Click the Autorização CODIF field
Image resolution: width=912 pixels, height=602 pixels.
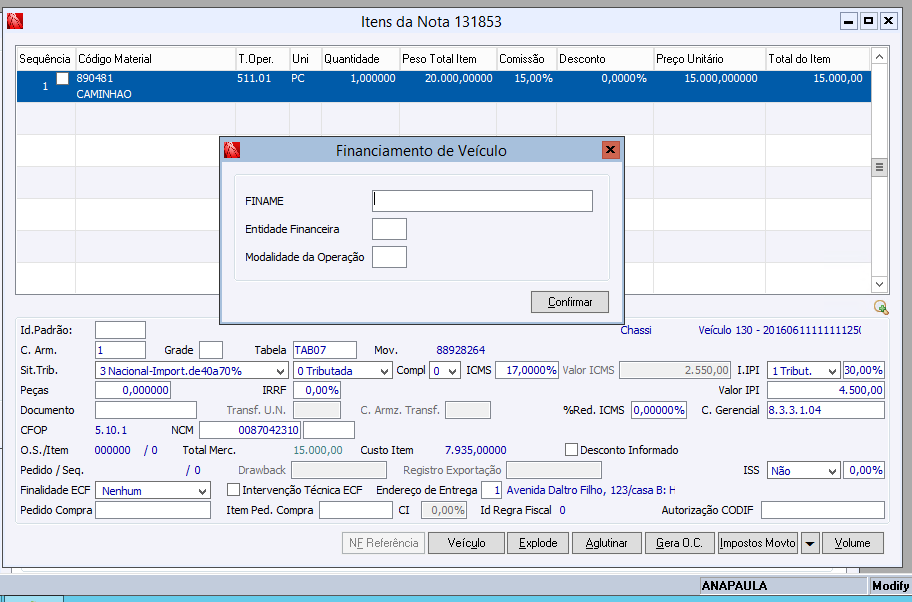tap(823, 510)
